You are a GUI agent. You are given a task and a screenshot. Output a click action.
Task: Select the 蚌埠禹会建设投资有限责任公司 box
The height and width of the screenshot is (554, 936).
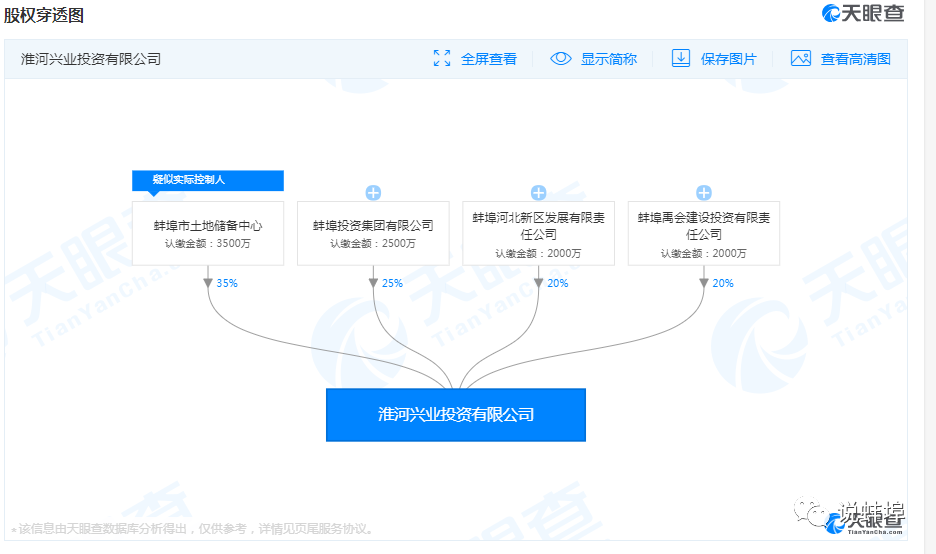tap(704, 233)
